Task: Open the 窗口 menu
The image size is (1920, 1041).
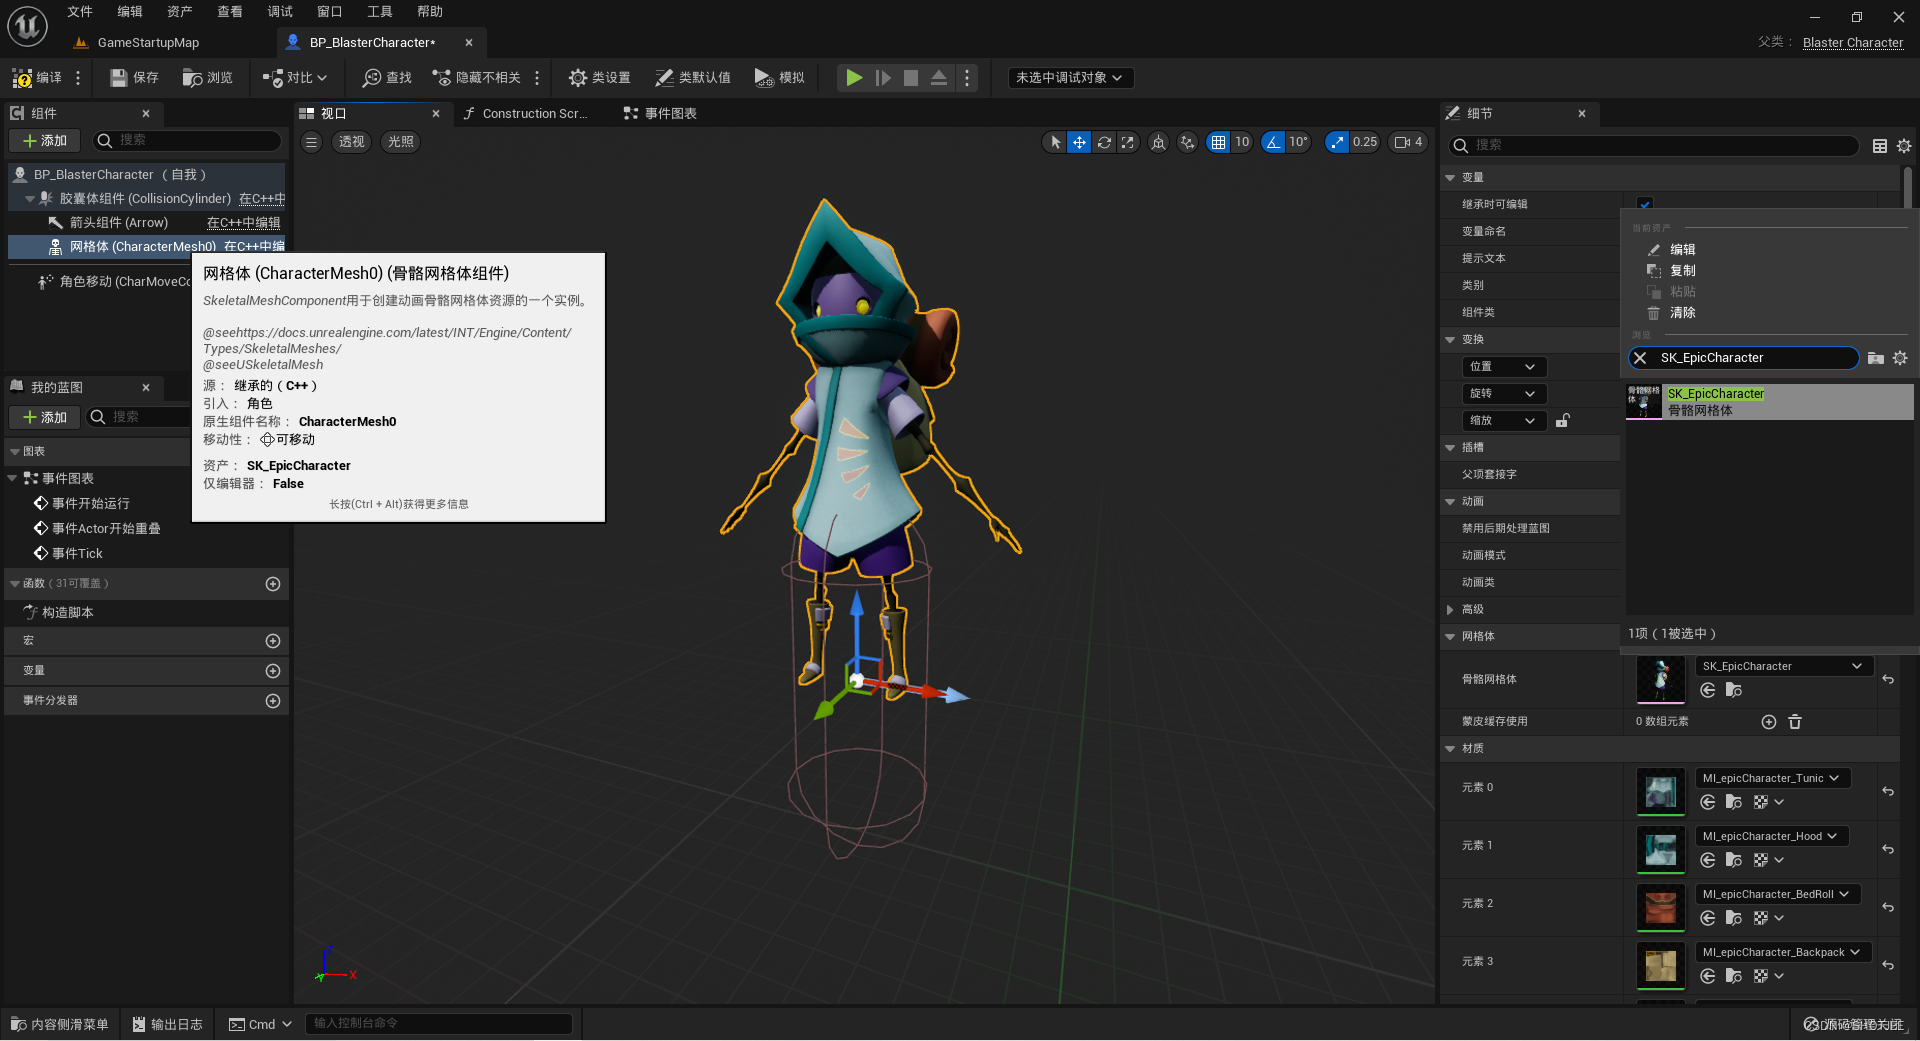Action: point(330,12)
